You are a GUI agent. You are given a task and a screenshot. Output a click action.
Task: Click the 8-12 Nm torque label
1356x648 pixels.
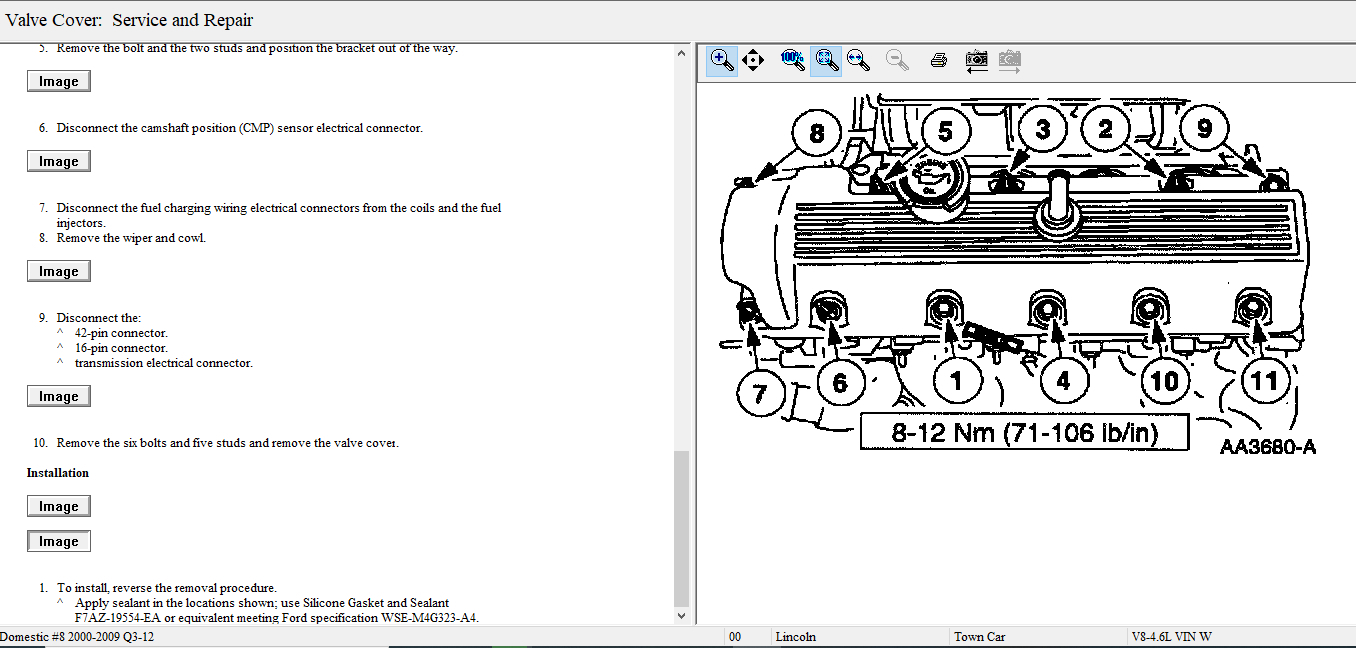point(1025,433)
